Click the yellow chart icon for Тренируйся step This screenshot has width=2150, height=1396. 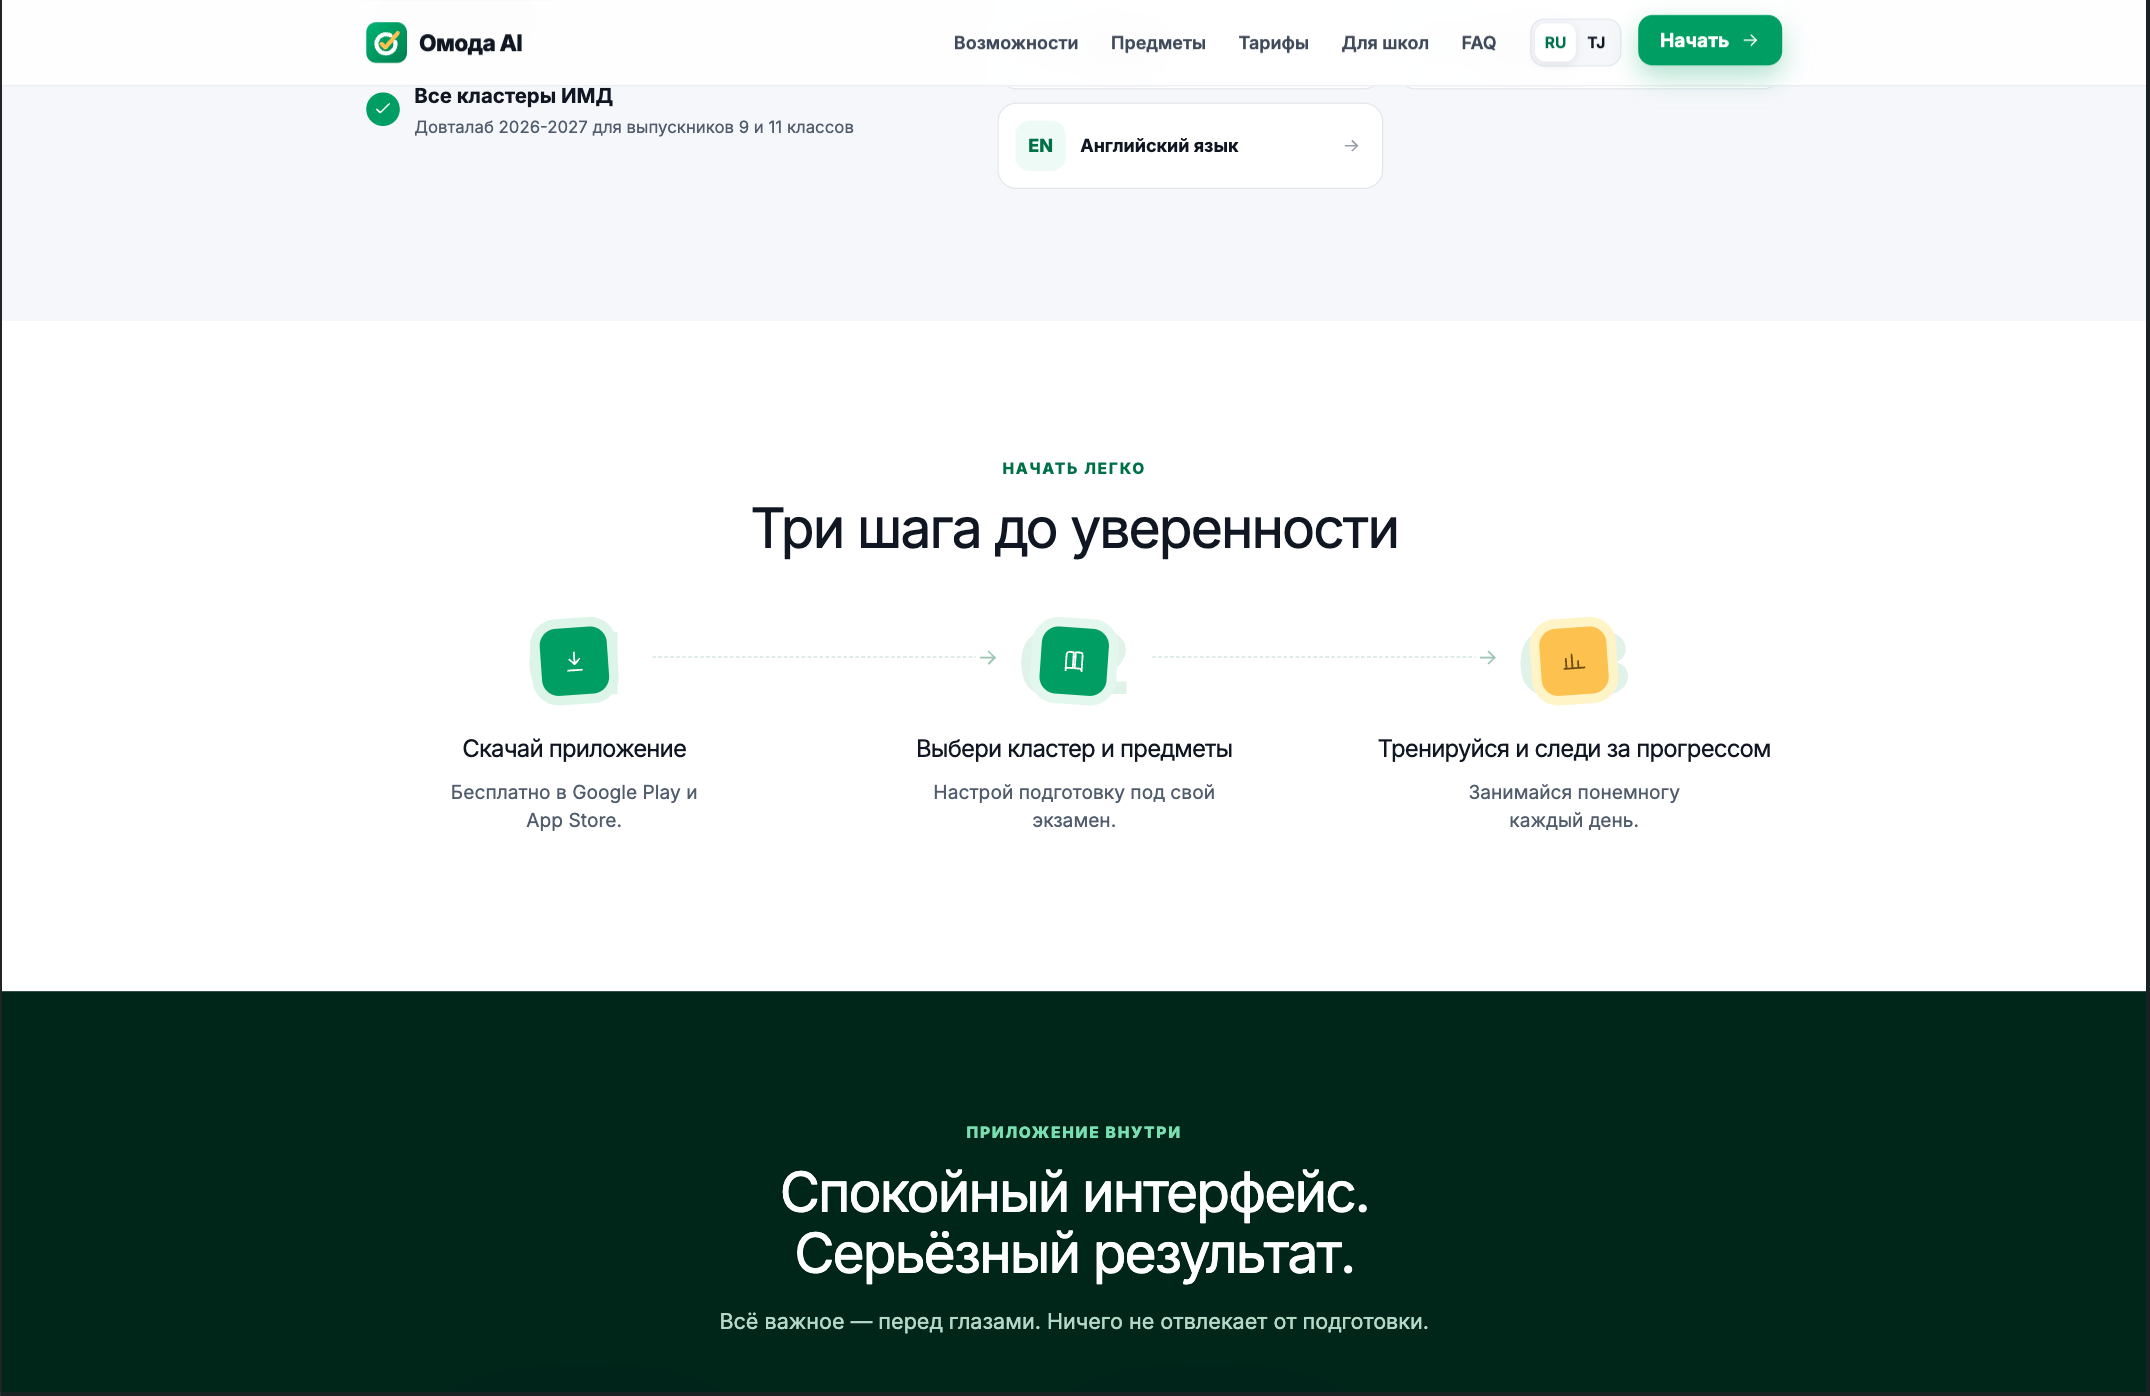pos(1574,660)
